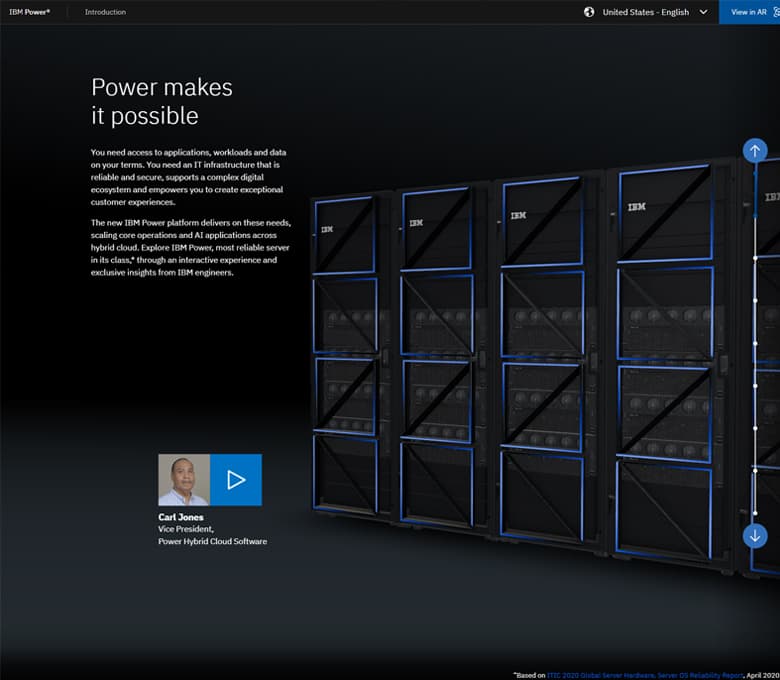Viewport: 780px width, 680px height.
Task: Click the Carl Jones name caption
Action: [x=180, y=517]
